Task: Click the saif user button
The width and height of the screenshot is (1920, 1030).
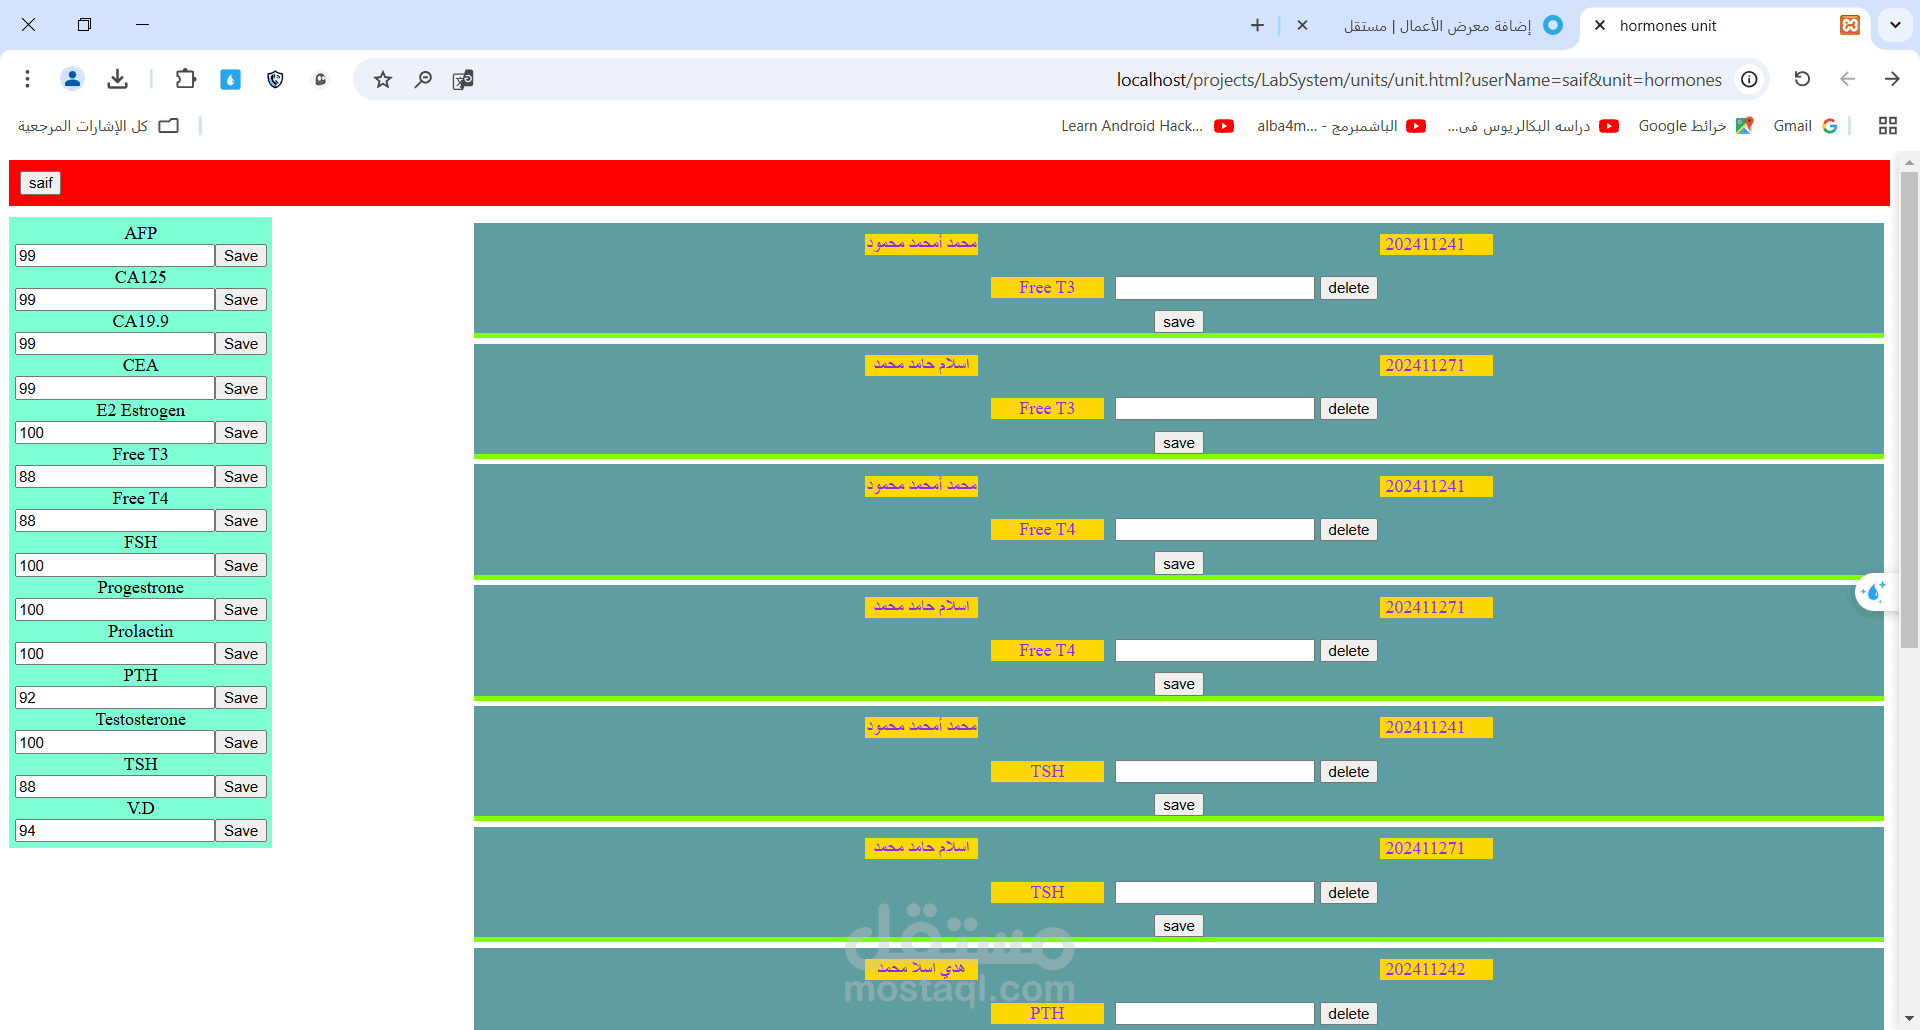Action: (41, 183)
